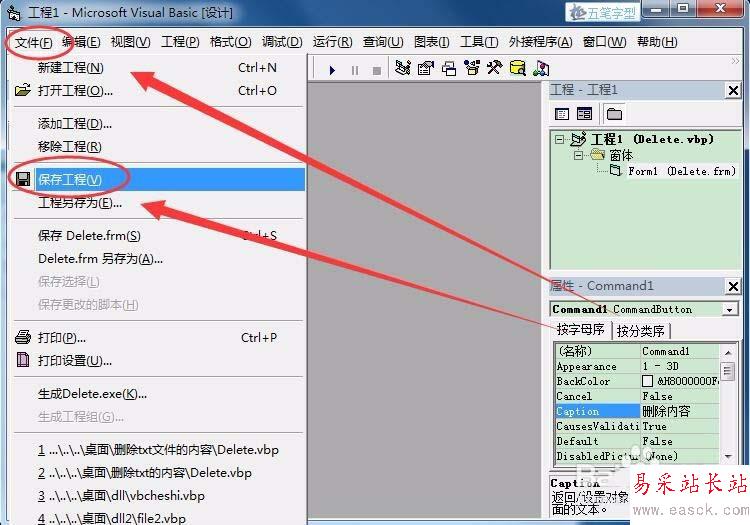The height and width of the screenshot is (525, 750).
Task: Open the Project Explorer toolbar icon
Action: point(403,68)
